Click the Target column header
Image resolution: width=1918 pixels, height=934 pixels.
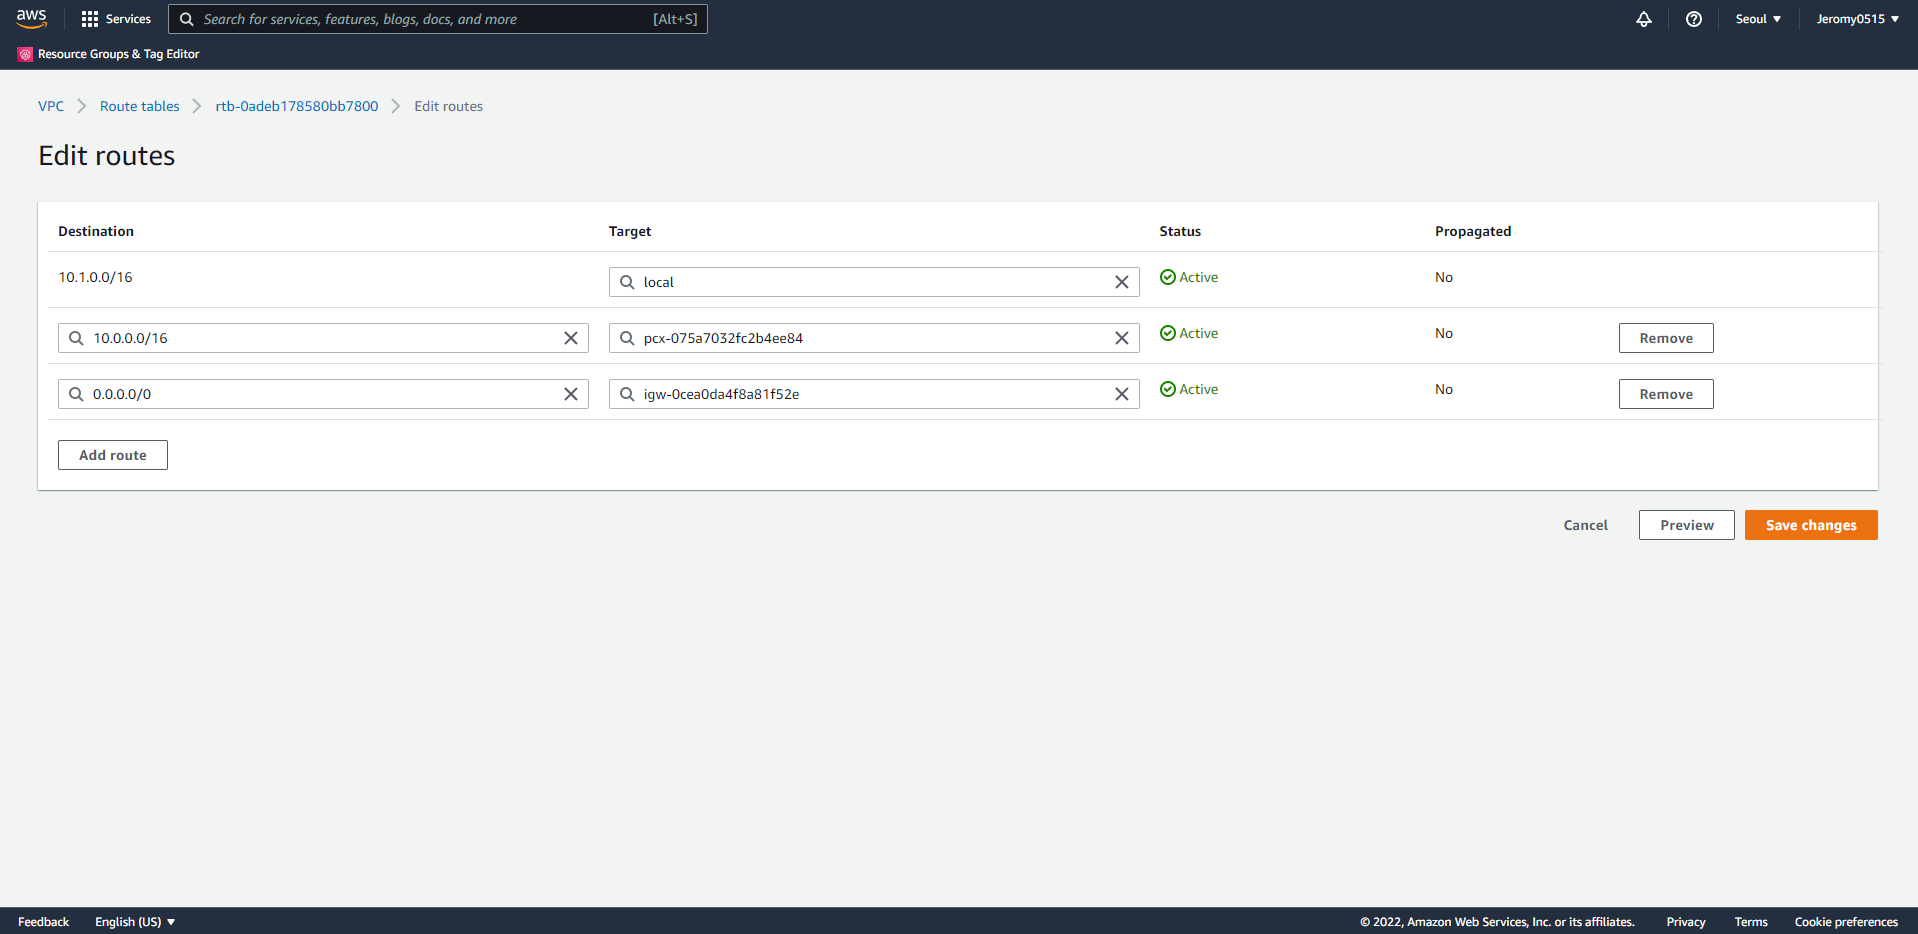point(630,231)
